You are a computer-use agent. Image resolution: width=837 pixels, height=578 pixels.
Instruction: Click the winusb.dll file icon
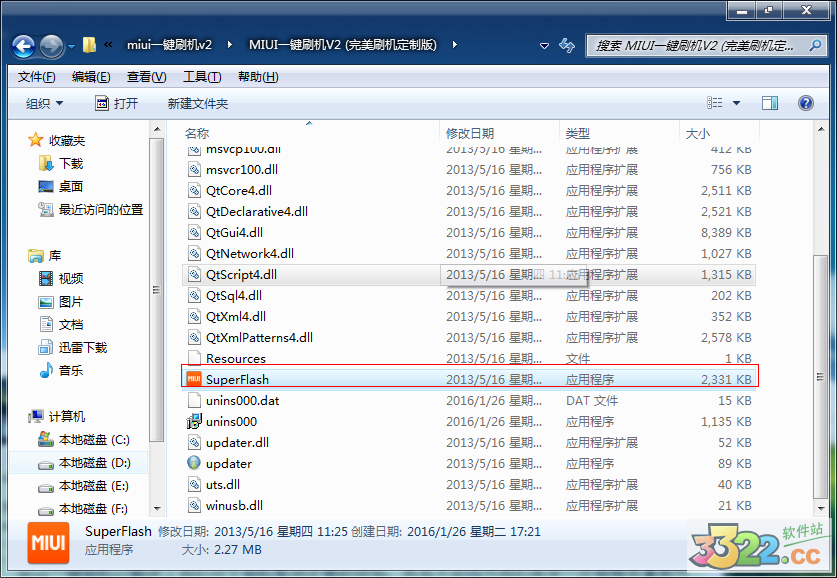tap(194, 505)
